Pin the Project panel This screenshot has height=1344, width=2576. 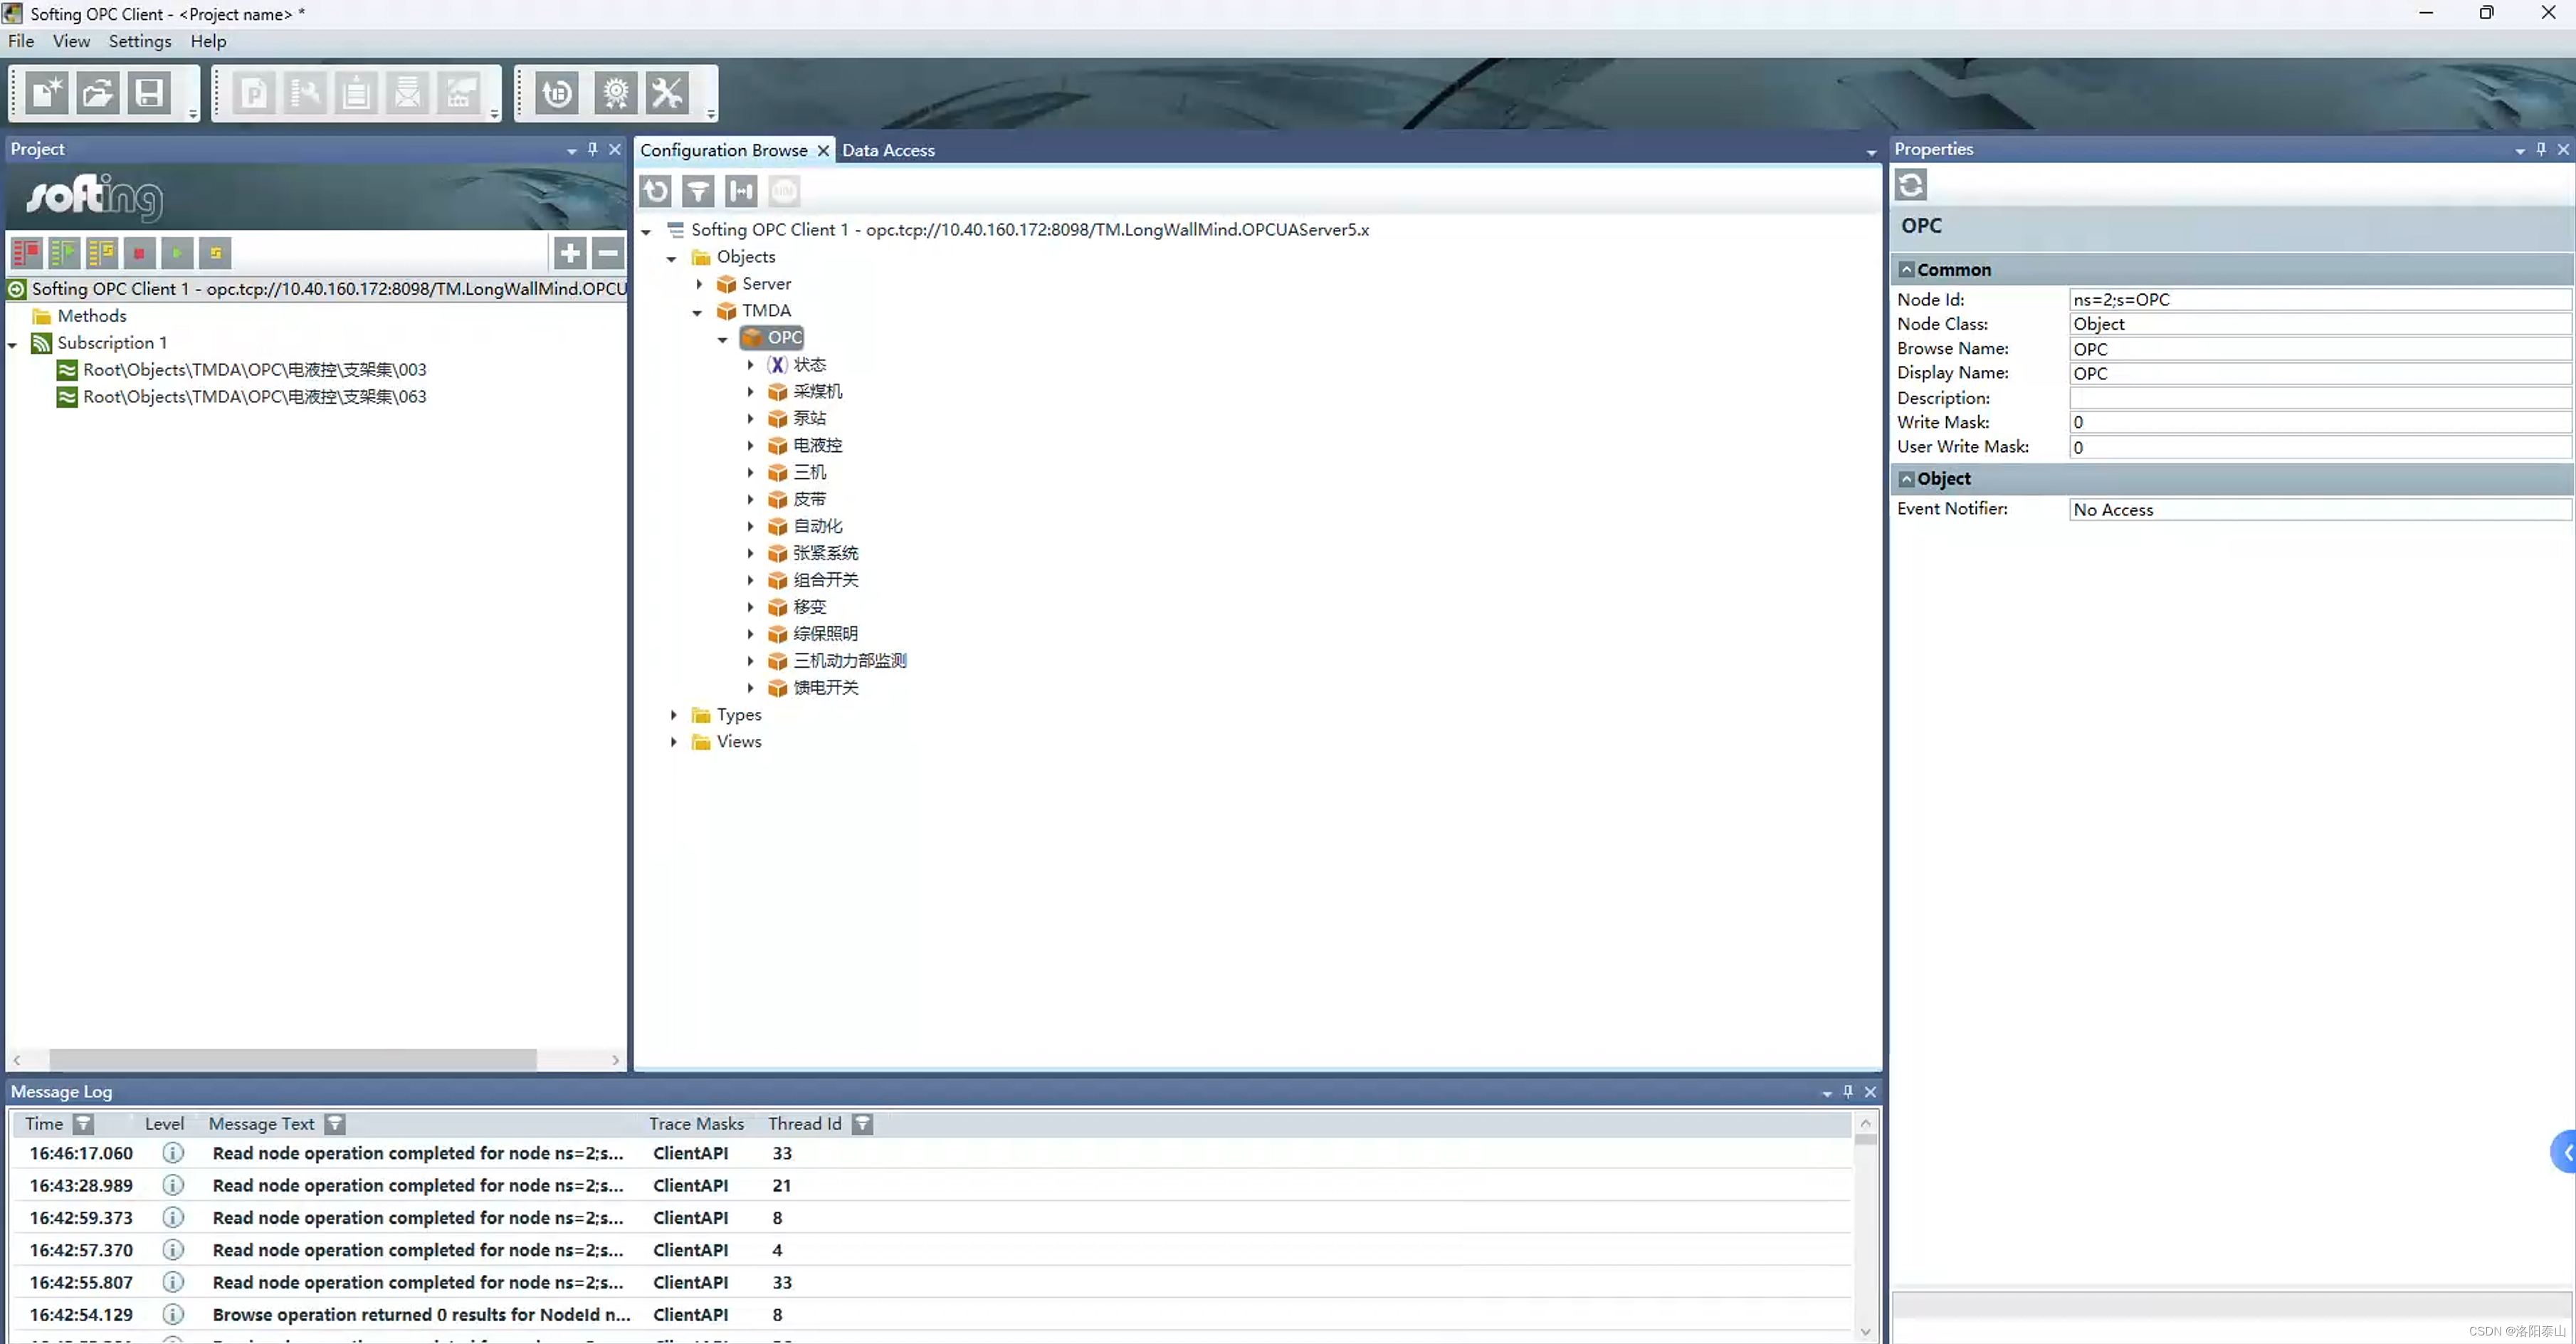coord(593,149)
